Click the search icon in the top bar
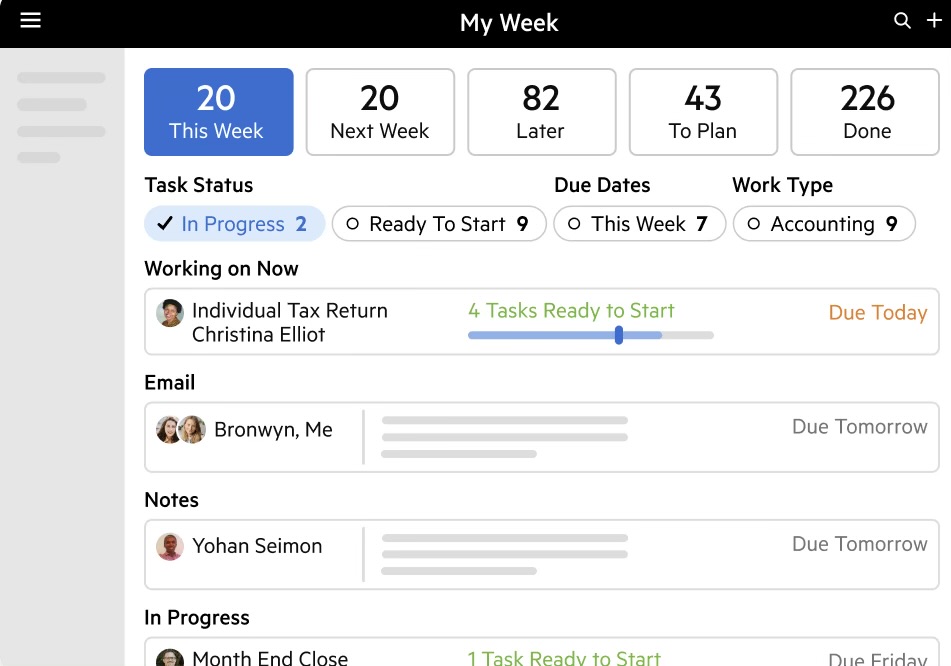The image size is (951, 666). [x=902, y=20]
